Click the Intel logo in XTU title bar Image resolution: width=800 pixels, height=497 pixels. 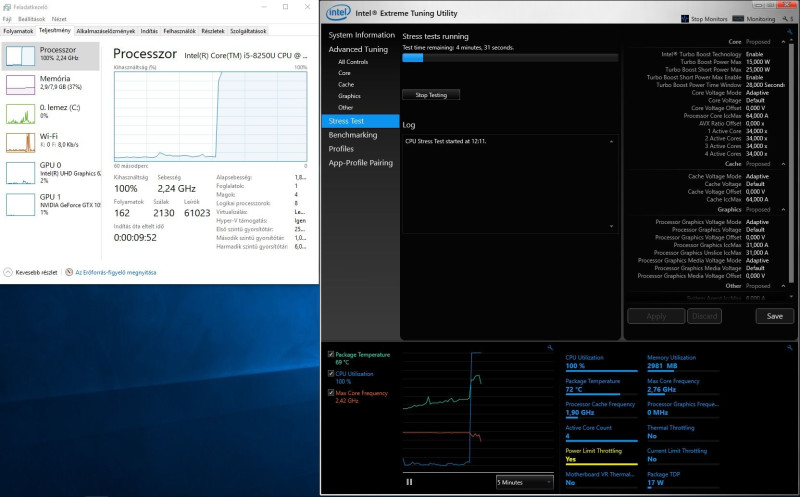tap(338, 12)
